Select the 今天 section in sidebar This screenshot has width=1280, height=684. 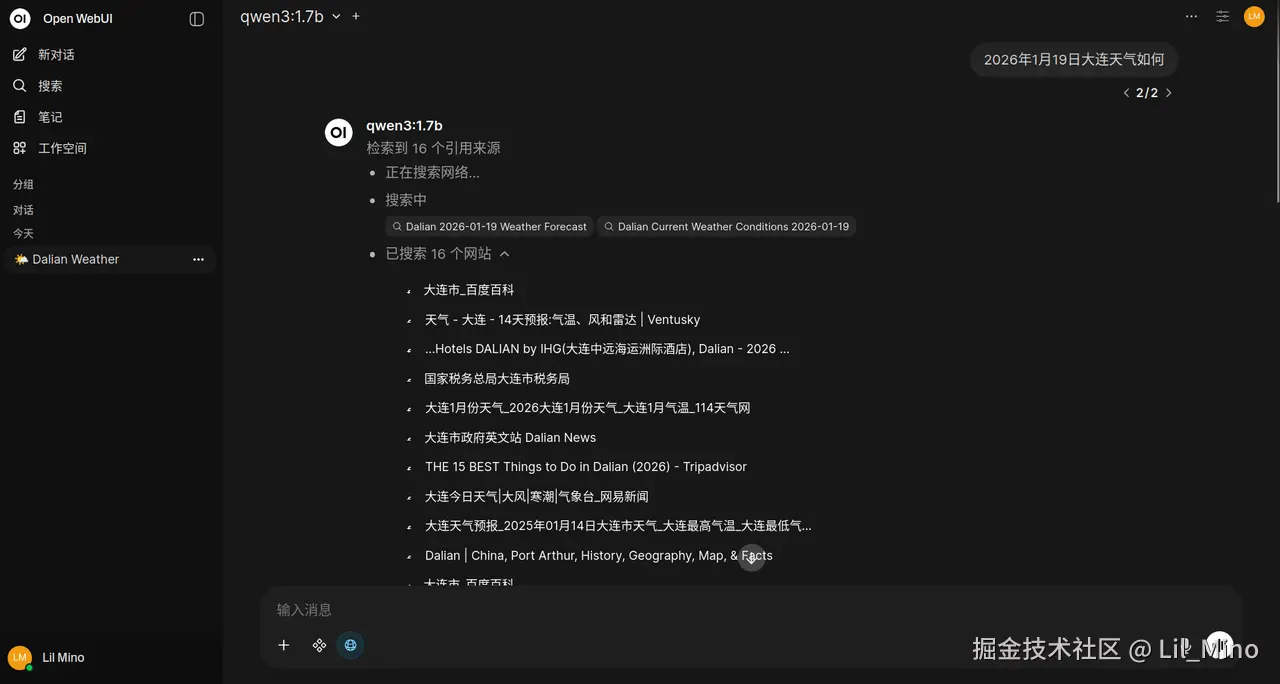(23, 233)
